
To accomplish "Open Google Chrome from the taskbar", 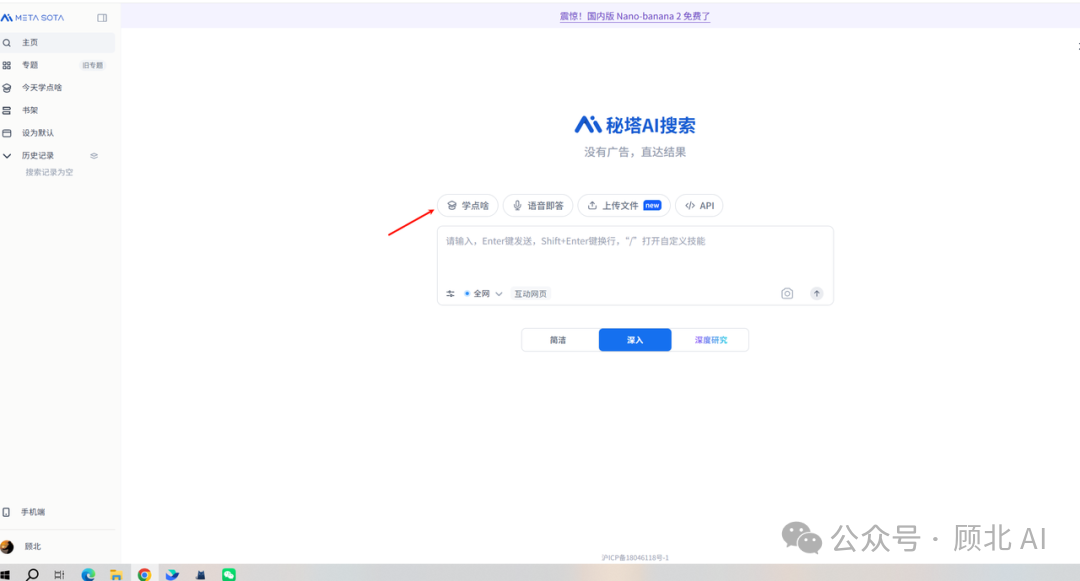I will [x=144, y=574].
